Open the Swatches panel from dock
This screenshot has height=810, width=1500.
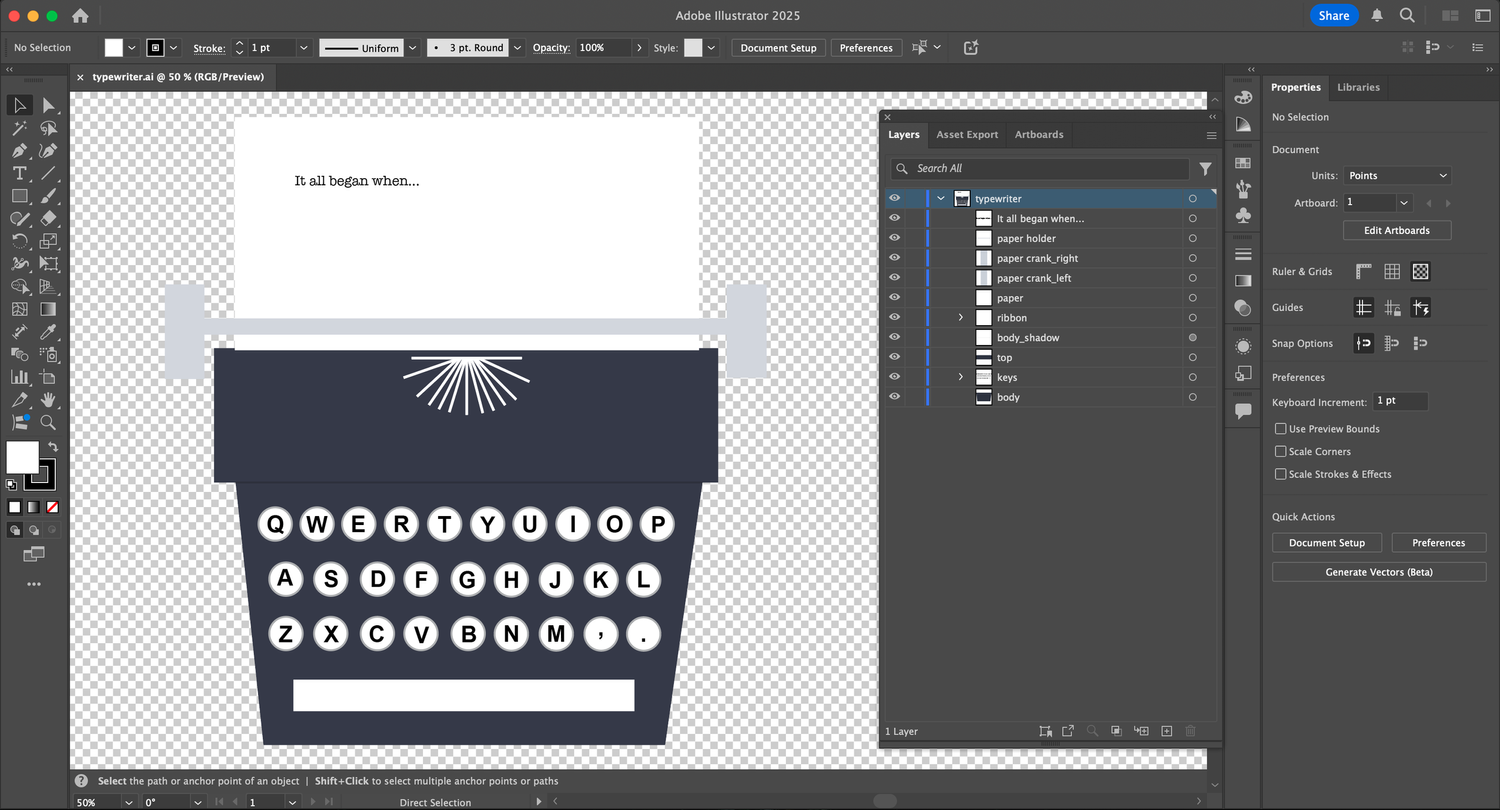[x=1243, y=163]
